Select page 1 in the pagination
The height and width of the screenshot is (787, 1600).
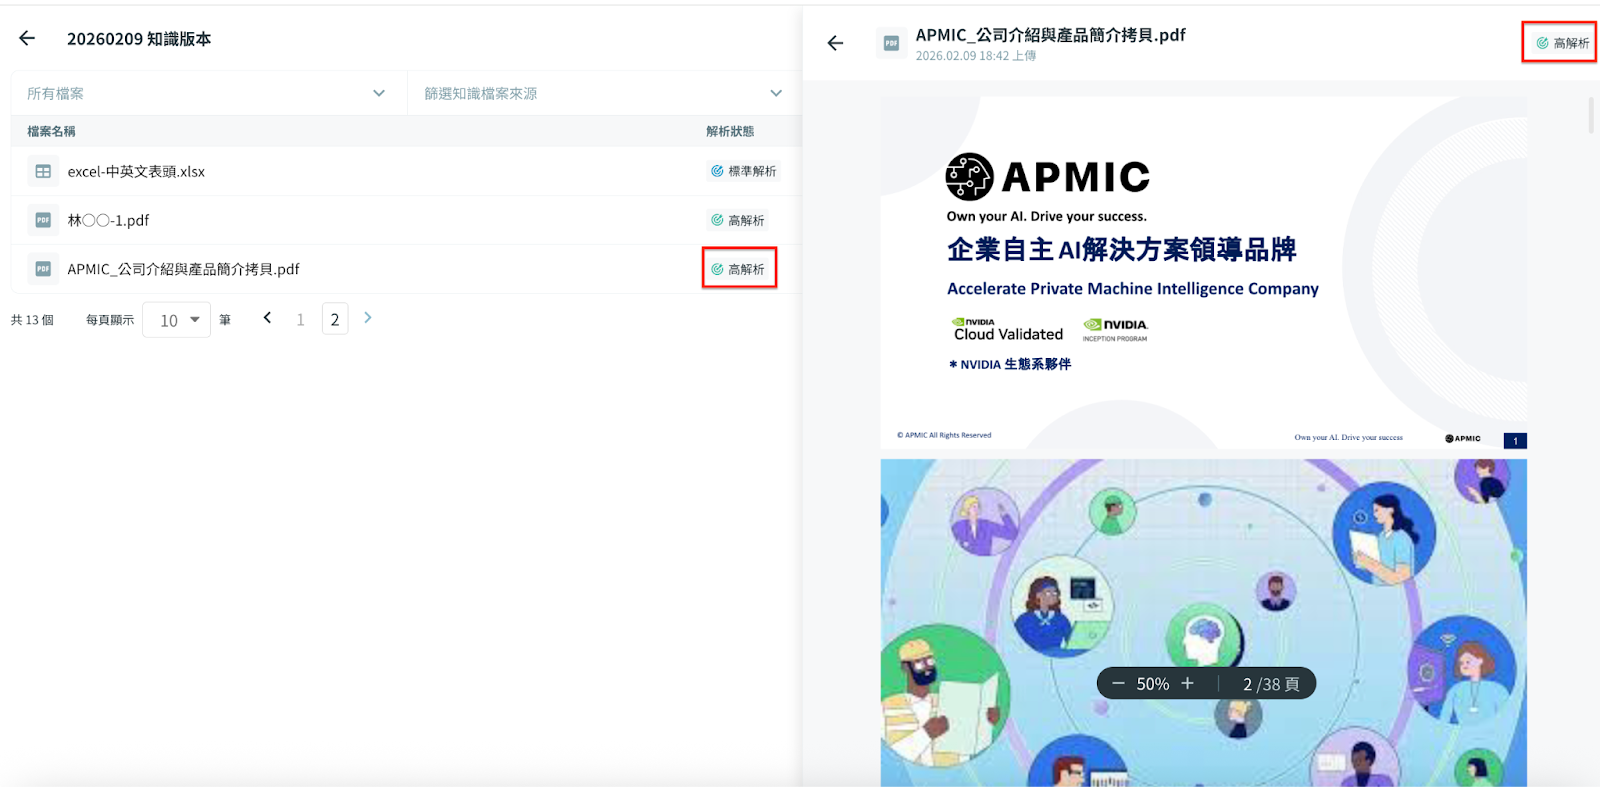click(300, 320)
